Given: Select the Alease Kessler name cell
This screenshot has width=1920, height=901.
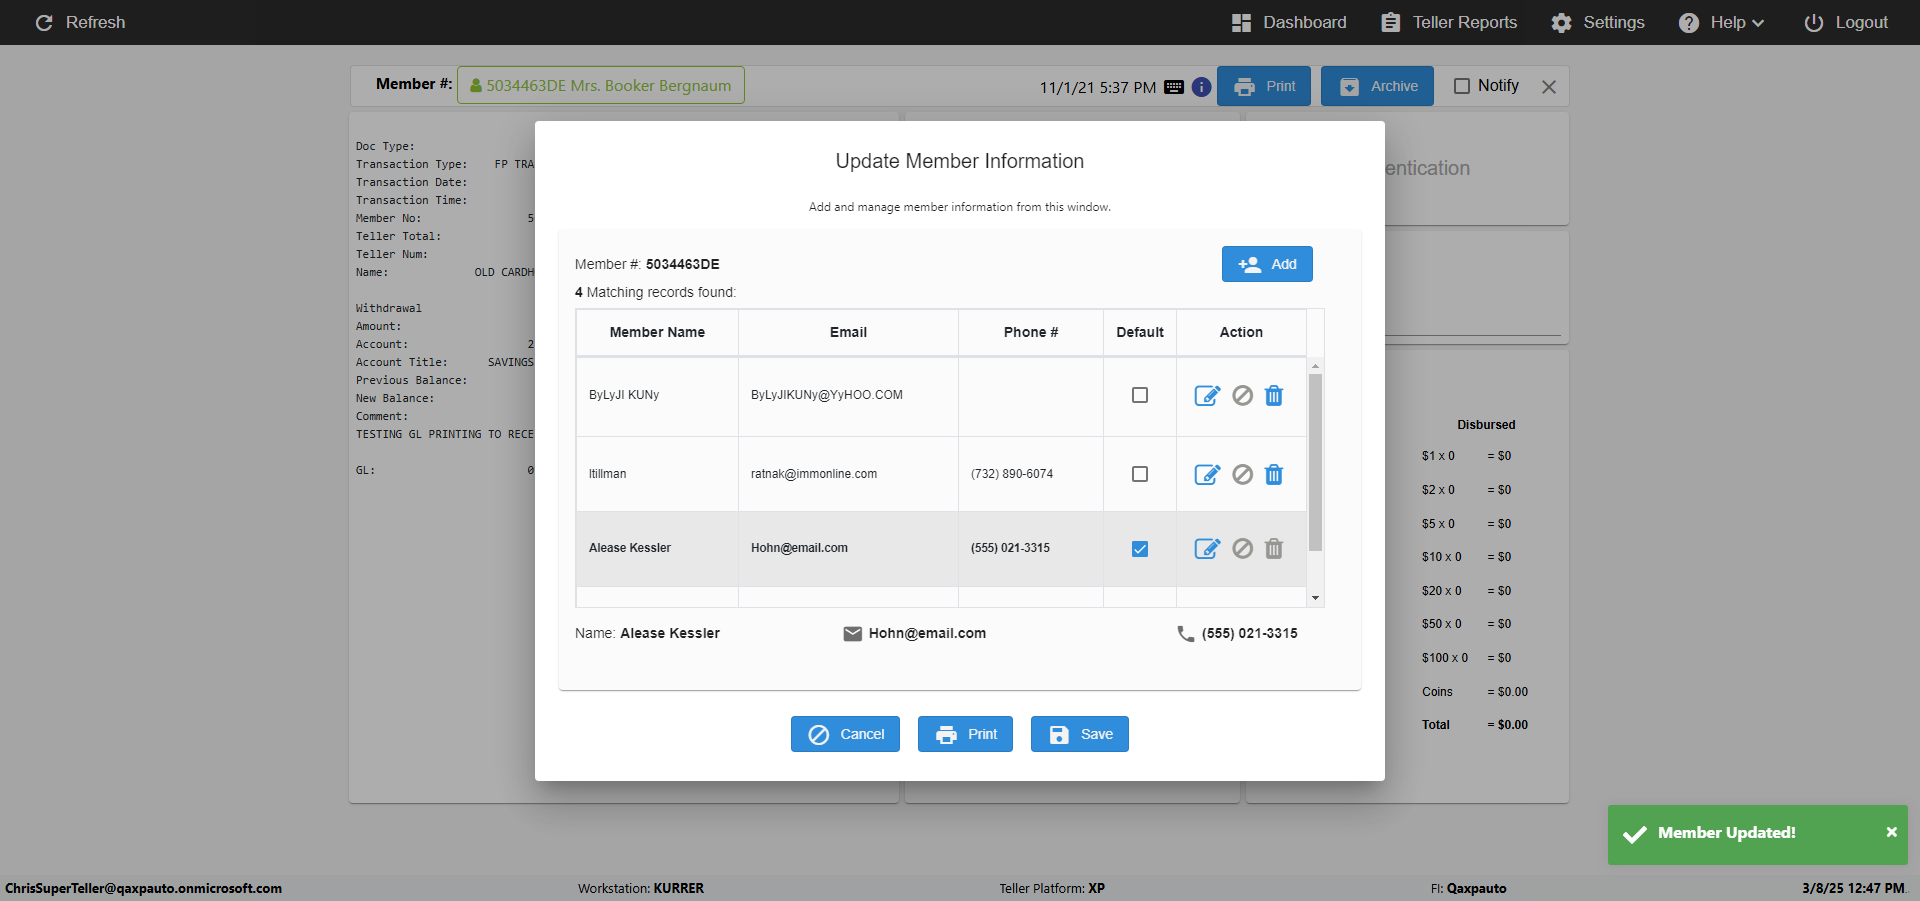Looking at the screenshot, I should (x=657, y=548).
